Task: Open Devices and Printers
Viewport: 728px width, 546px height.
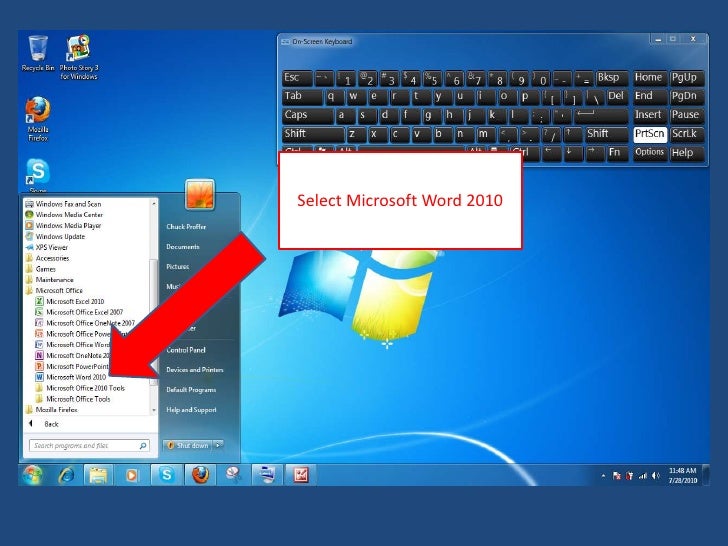Action: pyautogui.click(x=195, y=370)
